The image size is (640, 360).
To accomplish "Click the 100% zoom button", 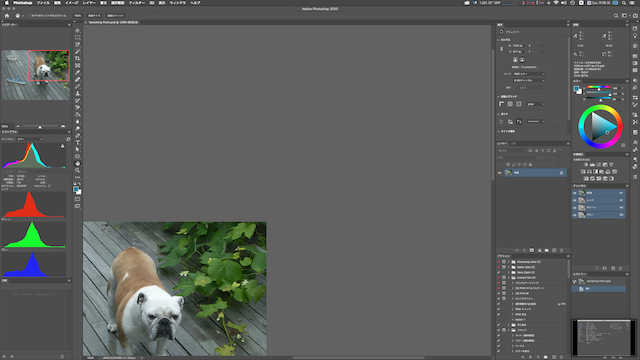I will coord(78,16).
